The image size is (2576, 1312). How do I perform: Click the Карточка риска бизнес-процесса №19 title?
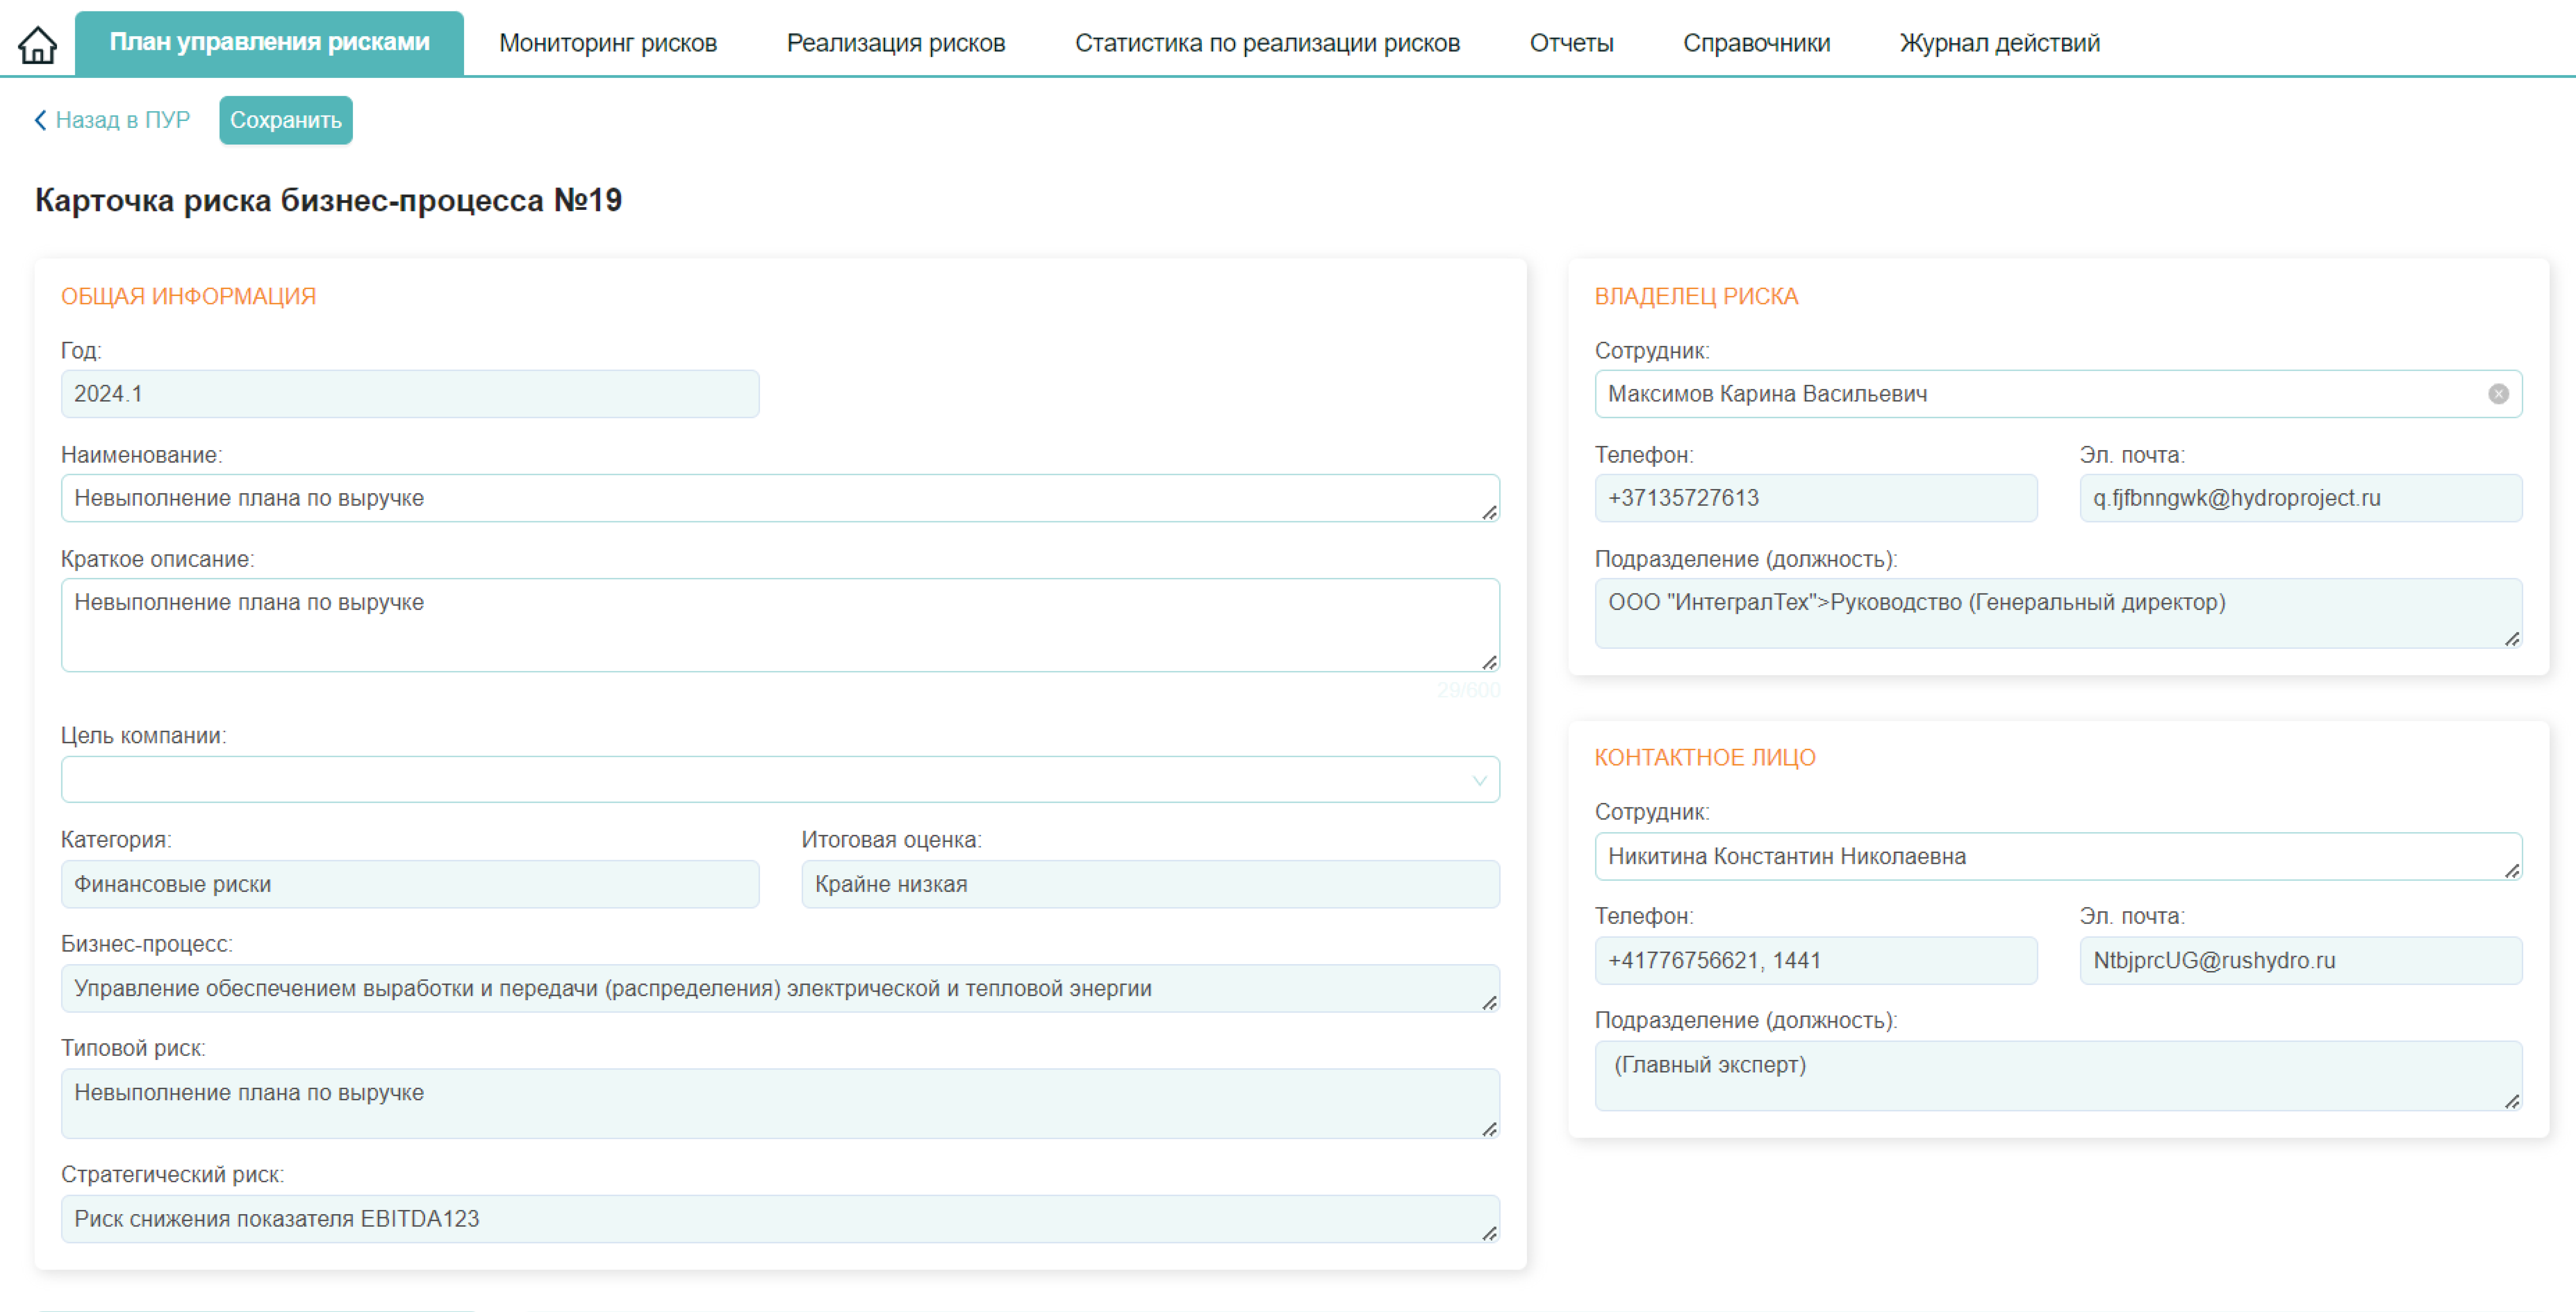click(328, 200)
